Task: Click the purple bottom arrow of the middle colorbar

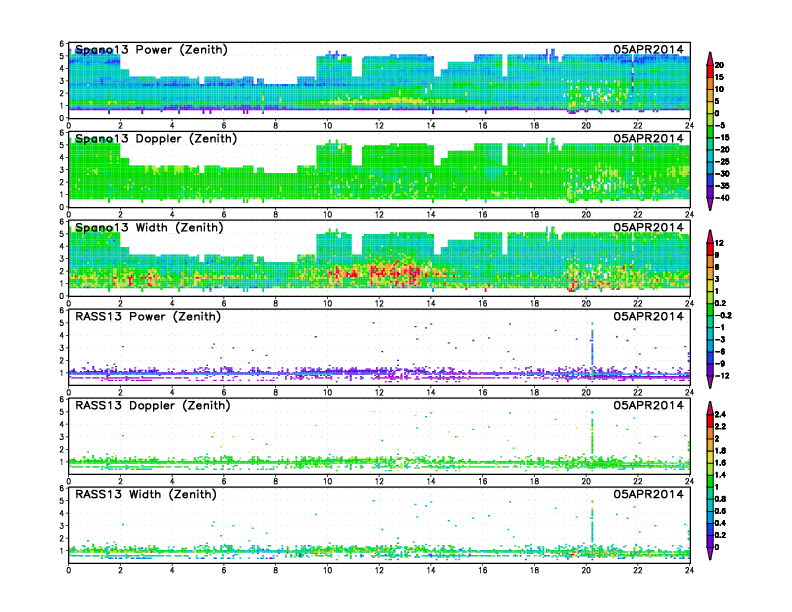Action: 710,382
